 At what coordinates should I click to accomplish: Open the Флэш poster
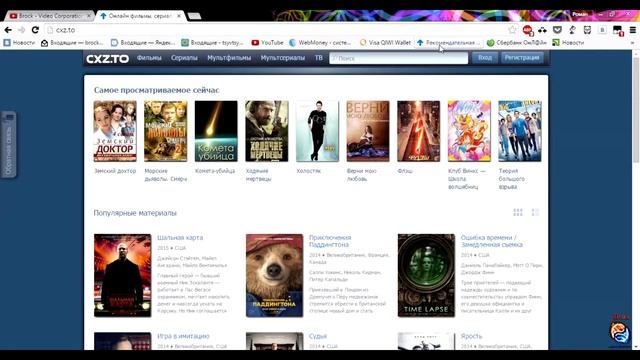(x=418, y=131)
